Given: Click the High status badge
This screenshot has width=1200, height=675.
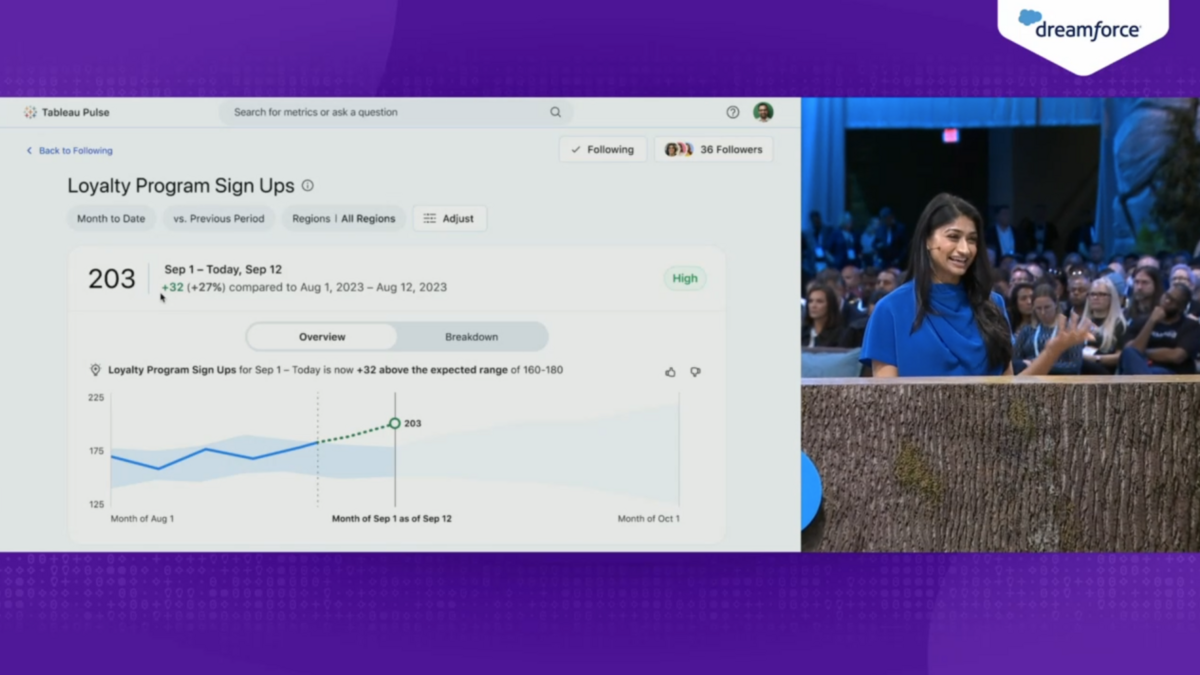Looking at the screenshot, I should pos(685,279).
